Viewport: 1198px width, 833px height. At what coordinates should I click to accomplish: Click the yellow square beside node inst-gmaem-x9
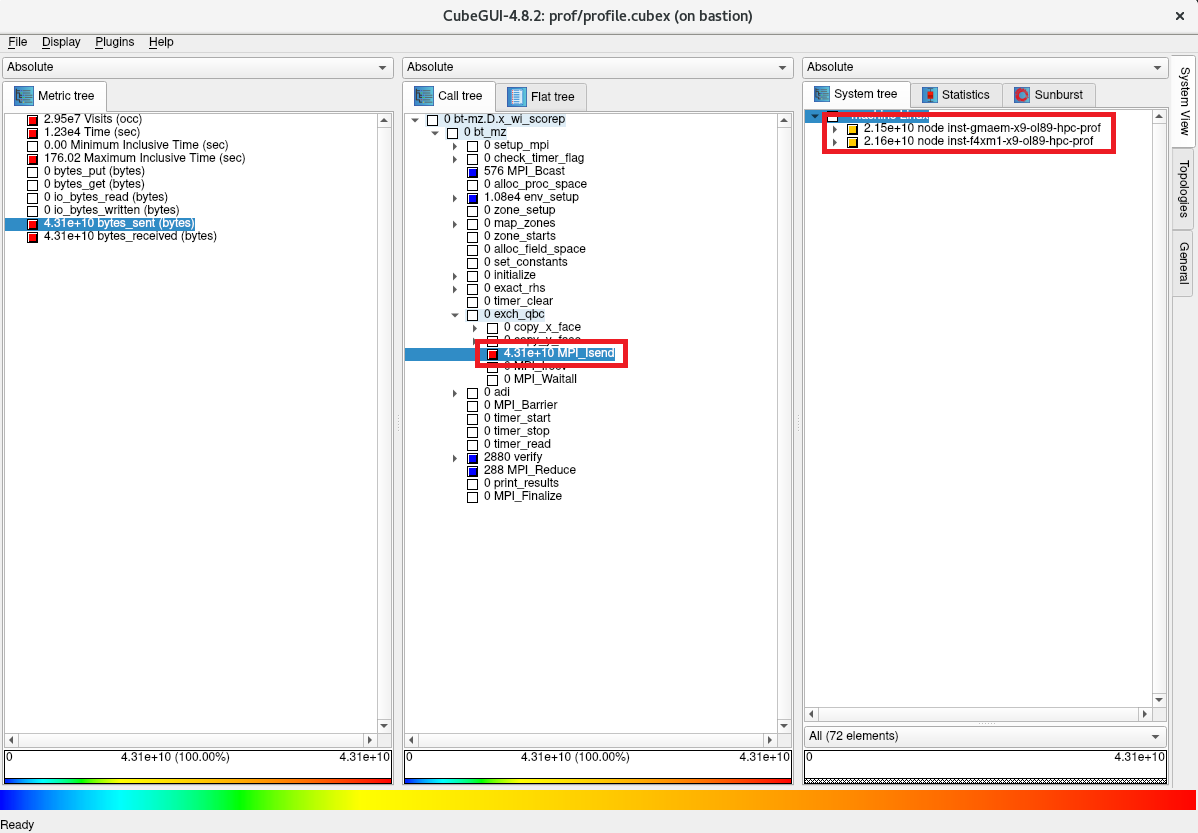click(853, 129)
